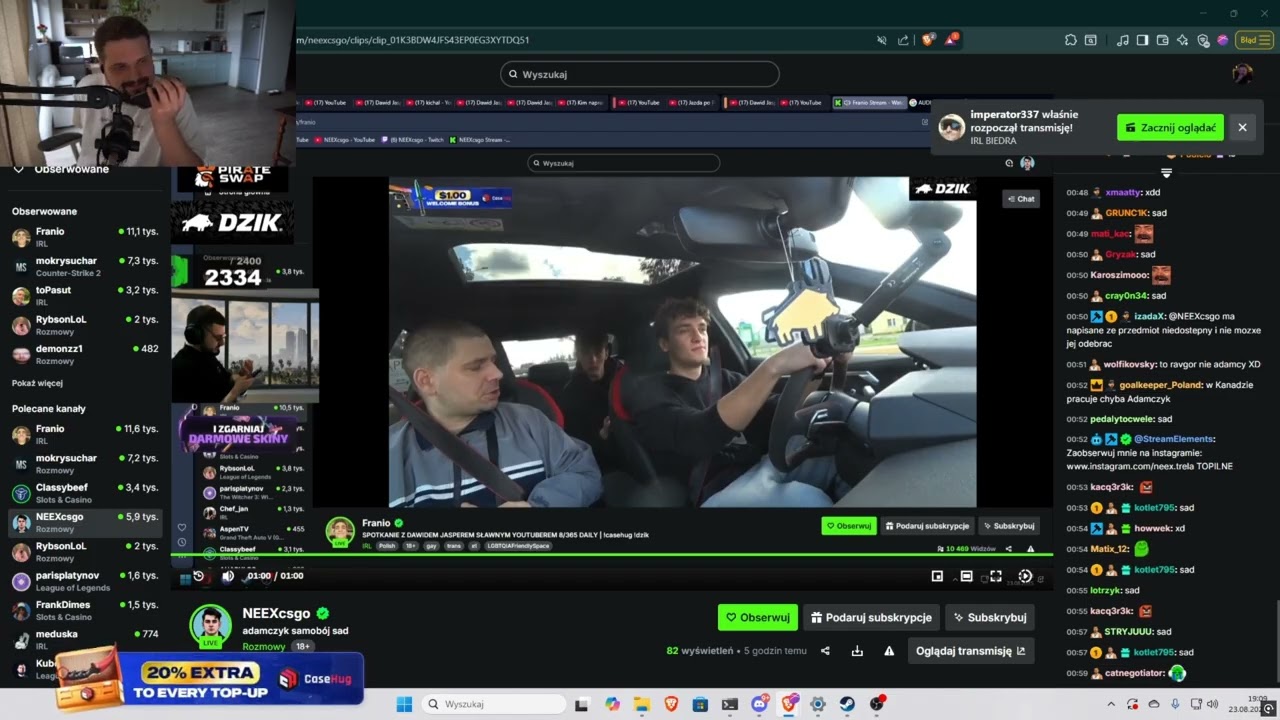Download the clip via download icon
This screenshot has width=1280, height=720.
(x=857, y=651)
